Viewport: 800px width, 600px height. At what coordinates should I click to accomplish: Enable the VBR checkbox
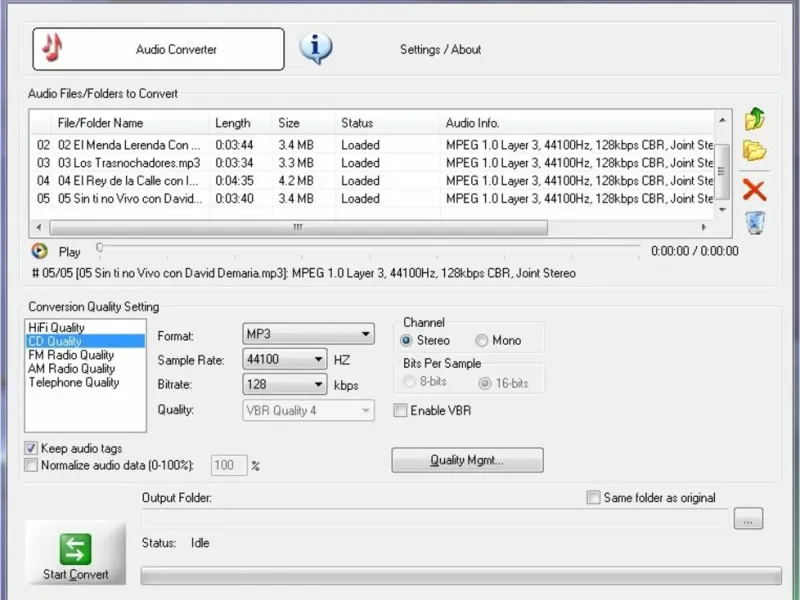point(401,410)
